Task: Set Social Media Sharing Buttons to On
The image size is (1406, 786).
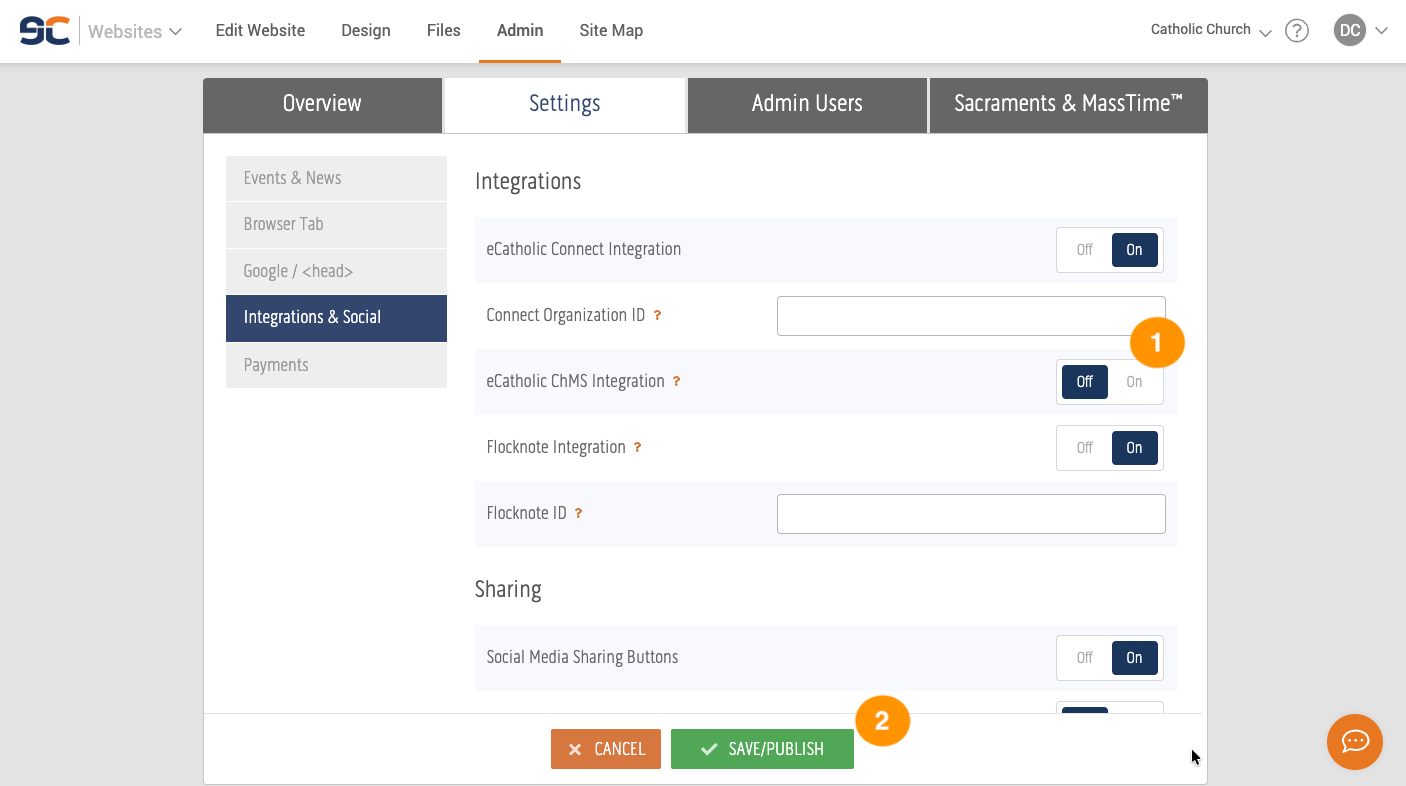Action: tap(1134, 658)
